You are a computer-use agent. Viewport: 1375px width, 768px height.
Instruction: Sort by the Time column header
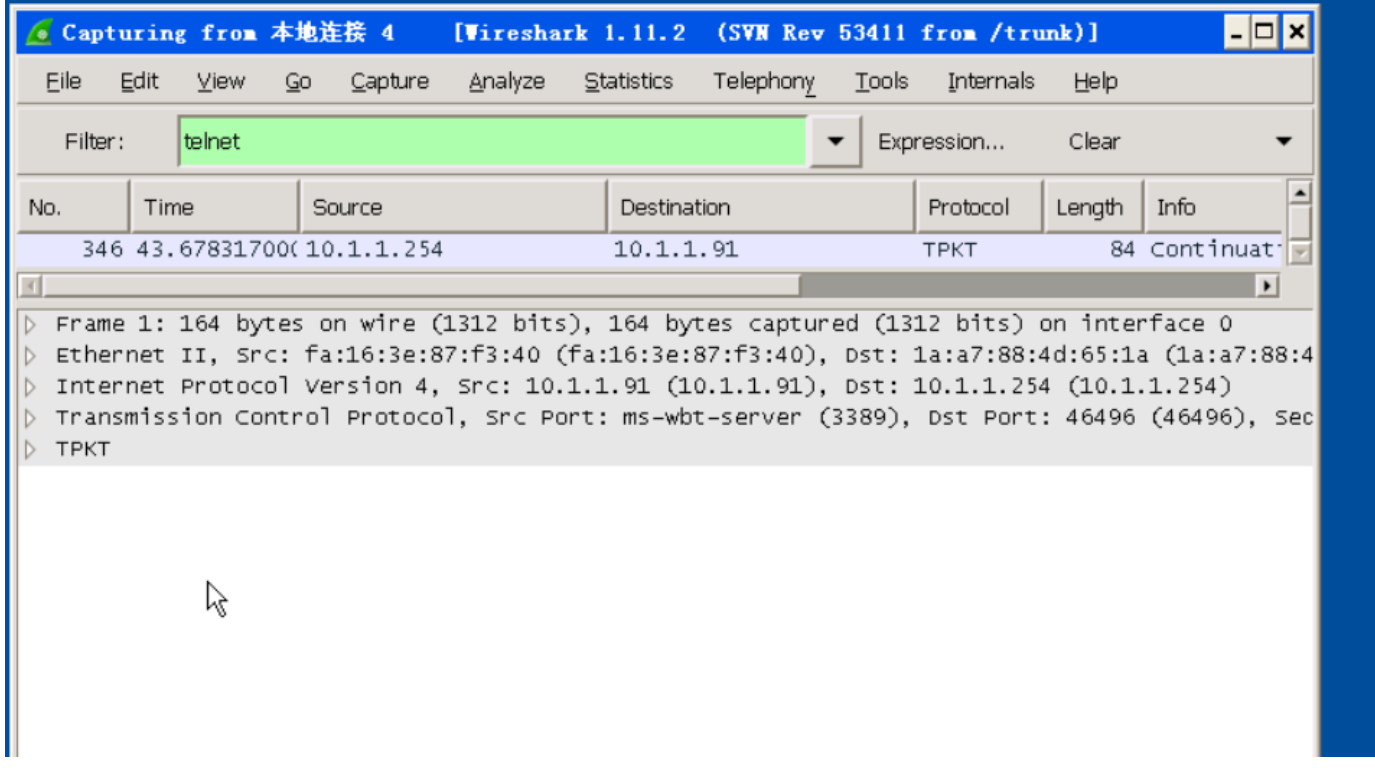point(215,207)
